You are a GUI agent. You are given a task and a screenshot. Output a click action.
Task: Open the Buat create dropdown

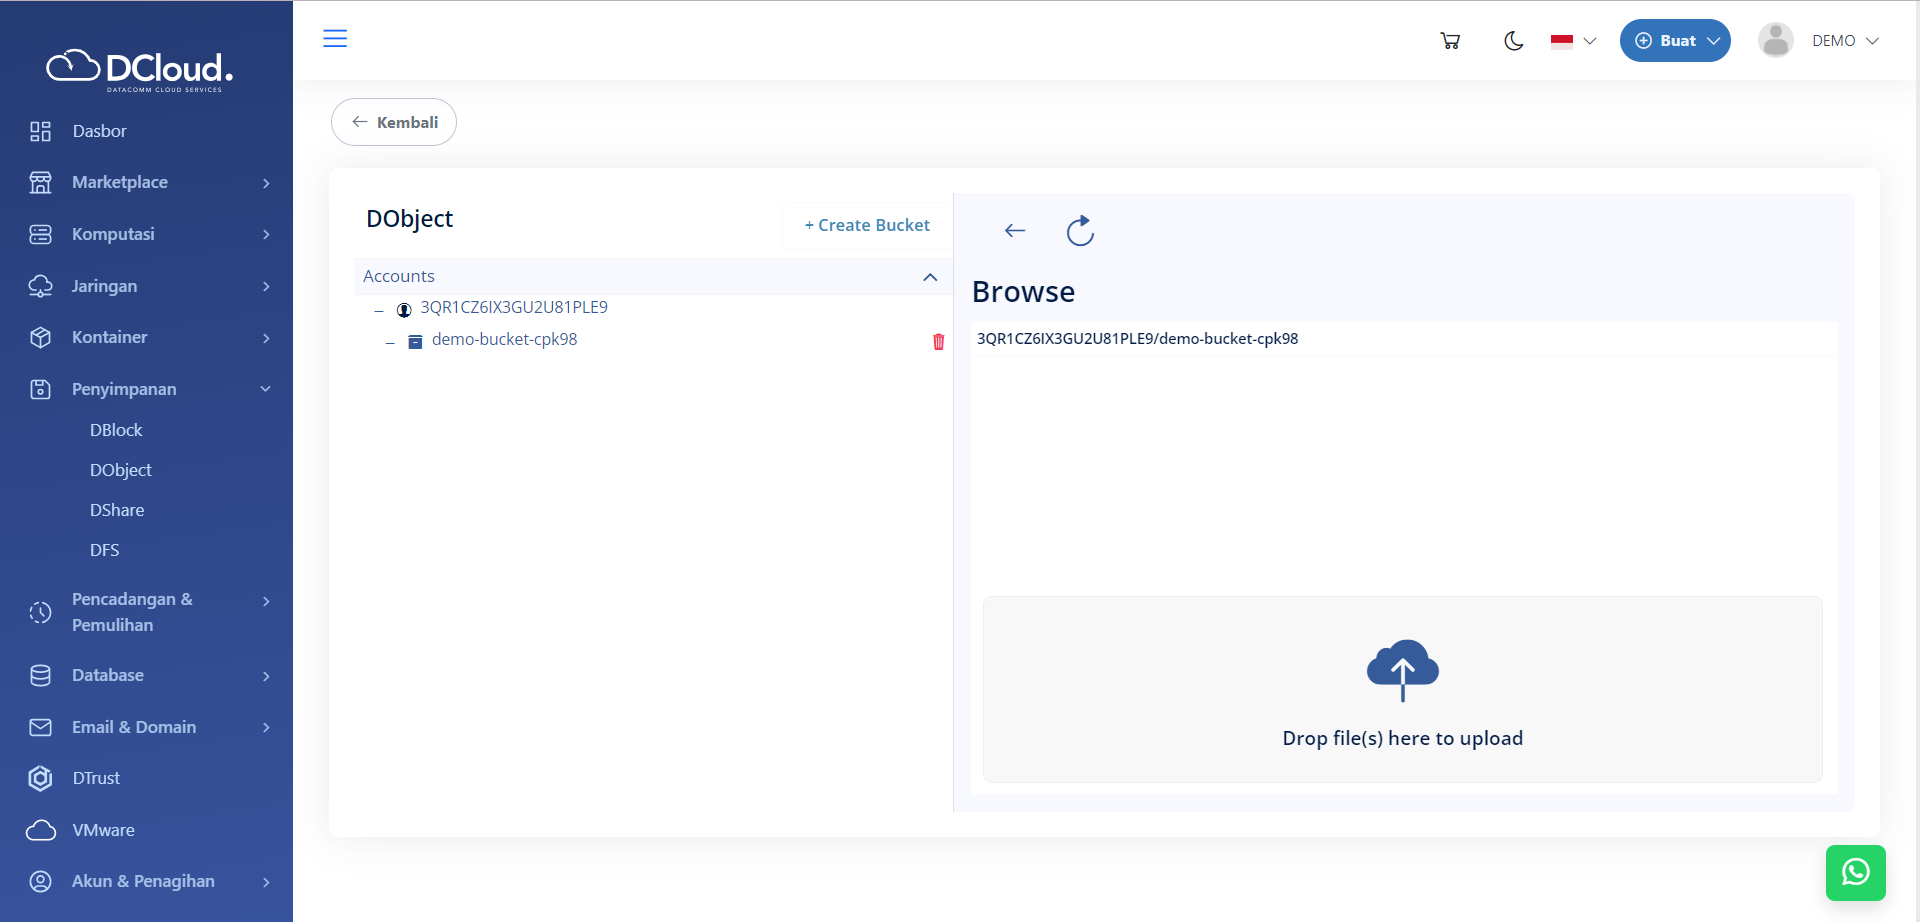(1675, 41)
